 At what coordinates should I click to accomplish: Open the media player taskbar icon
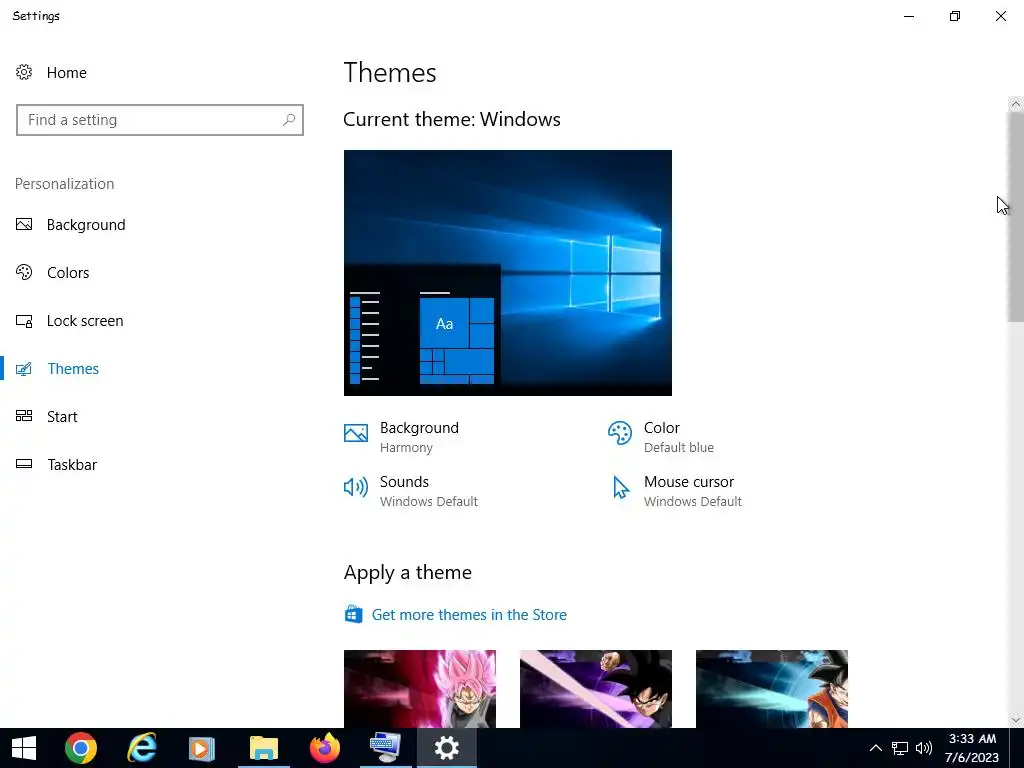pos(202,748)
